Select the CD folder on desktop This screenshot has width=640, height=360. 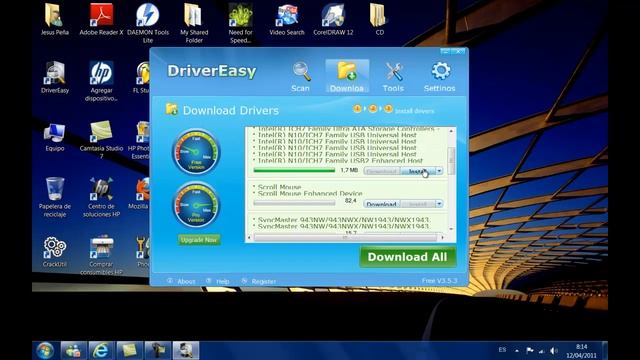pyautogui.click(x=379, y=20)
